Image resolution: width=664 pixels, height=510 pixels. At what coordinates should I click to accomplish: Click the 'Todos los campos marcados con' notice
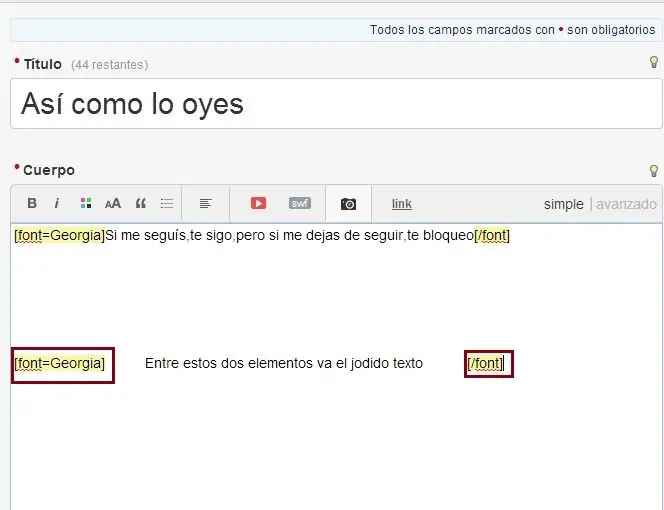tap(462, 30)
